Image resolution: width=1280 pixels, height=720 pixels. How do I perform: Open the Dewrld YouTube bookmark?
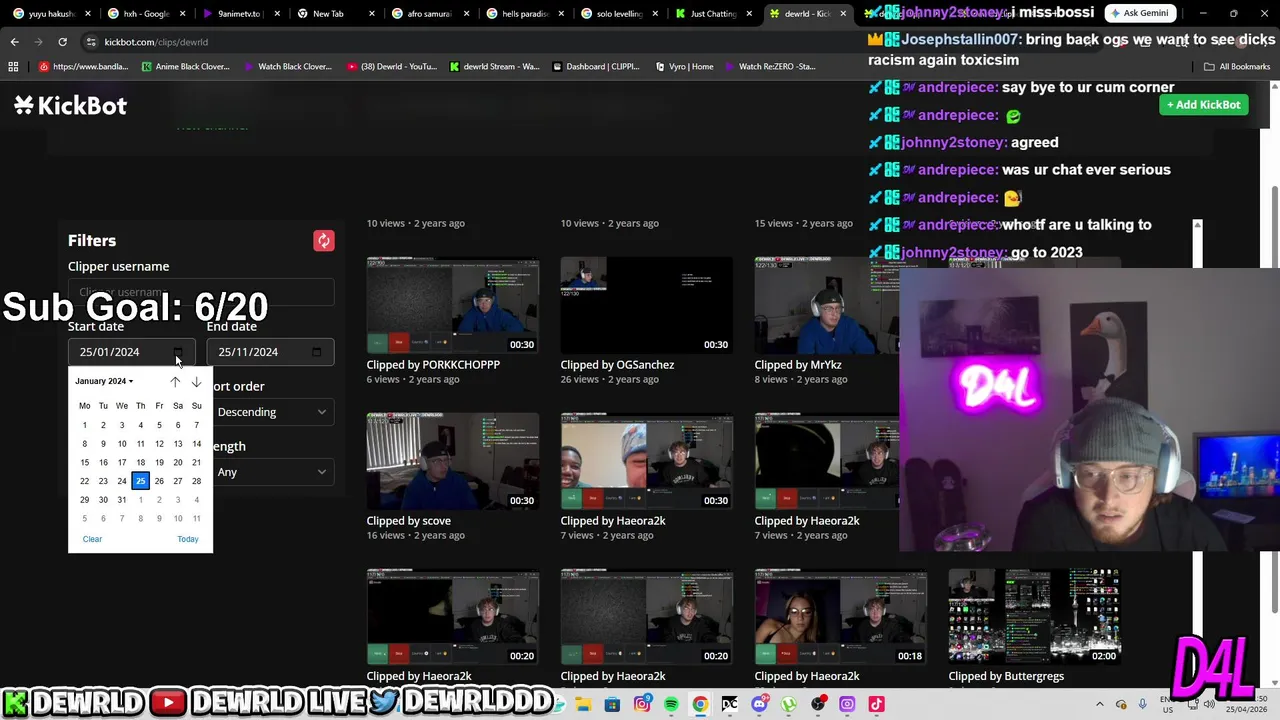click(392, 67)
